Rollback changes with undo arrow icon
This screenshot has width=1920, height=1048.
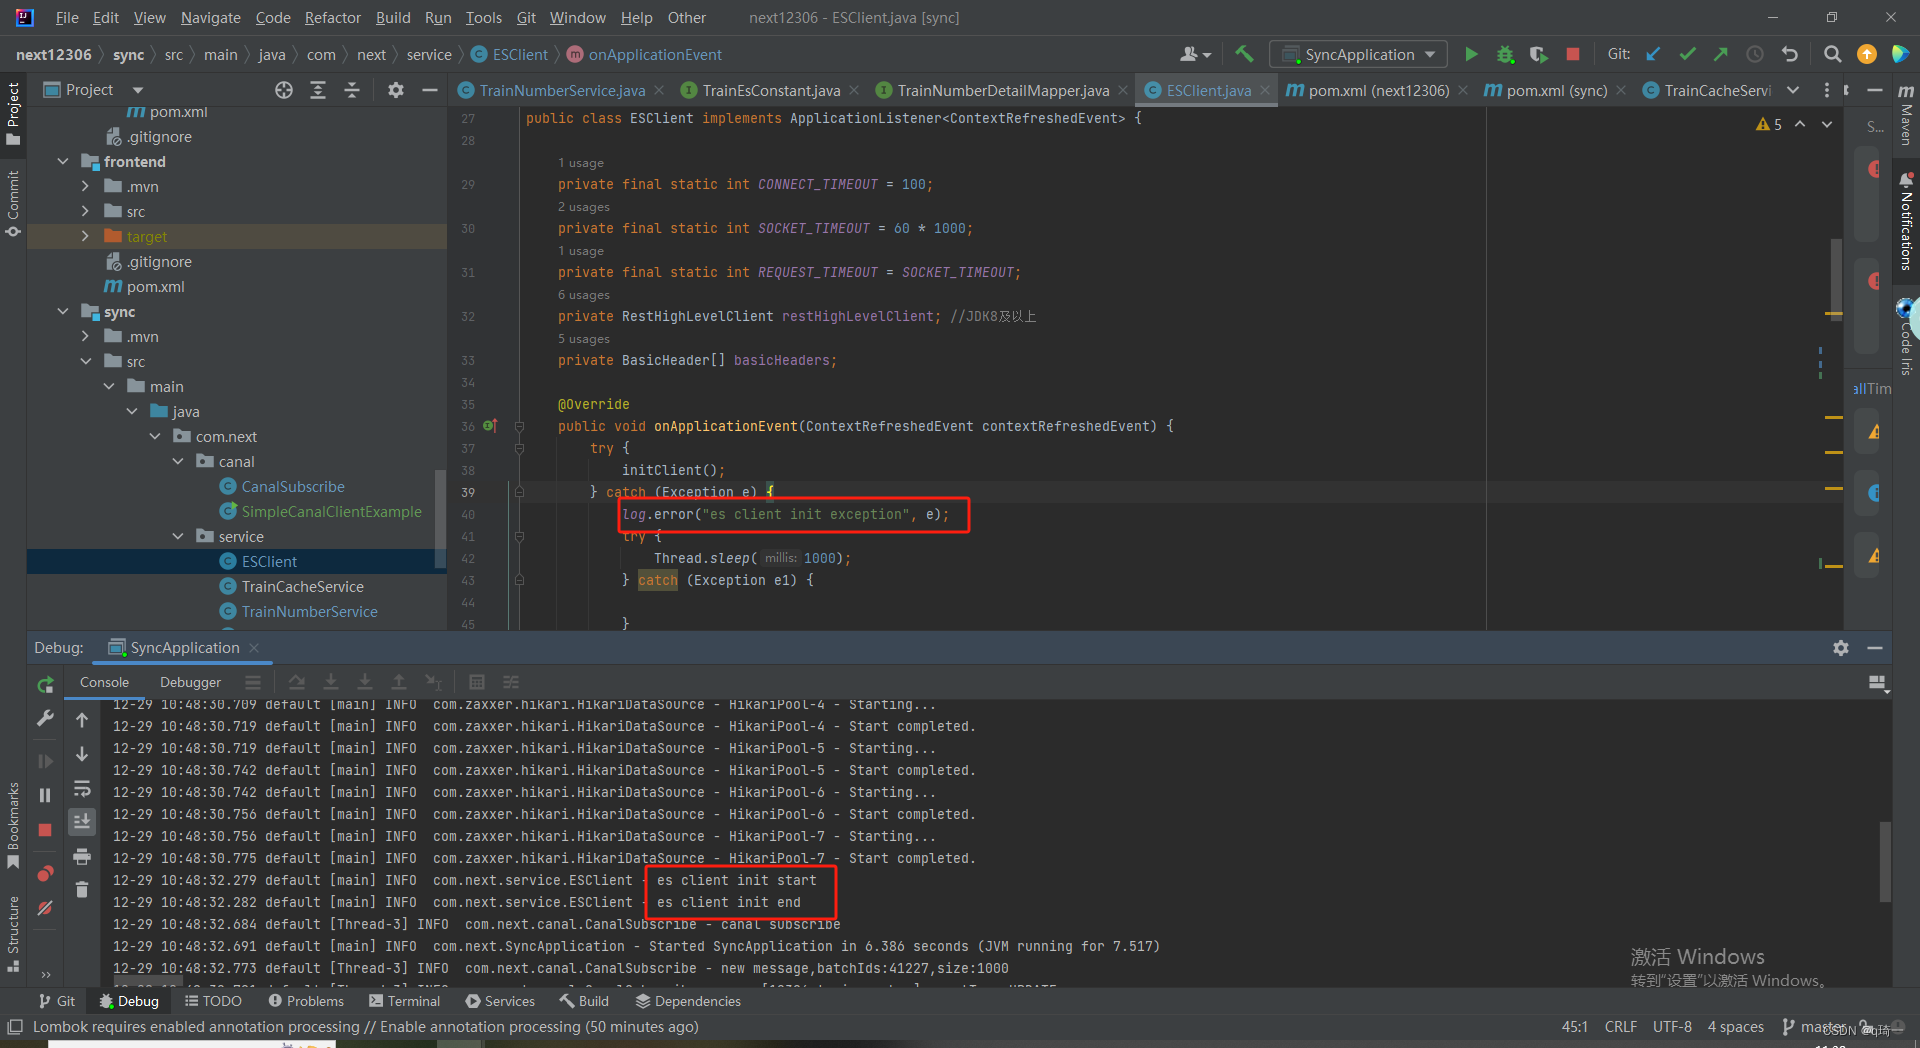[1790, 54]
